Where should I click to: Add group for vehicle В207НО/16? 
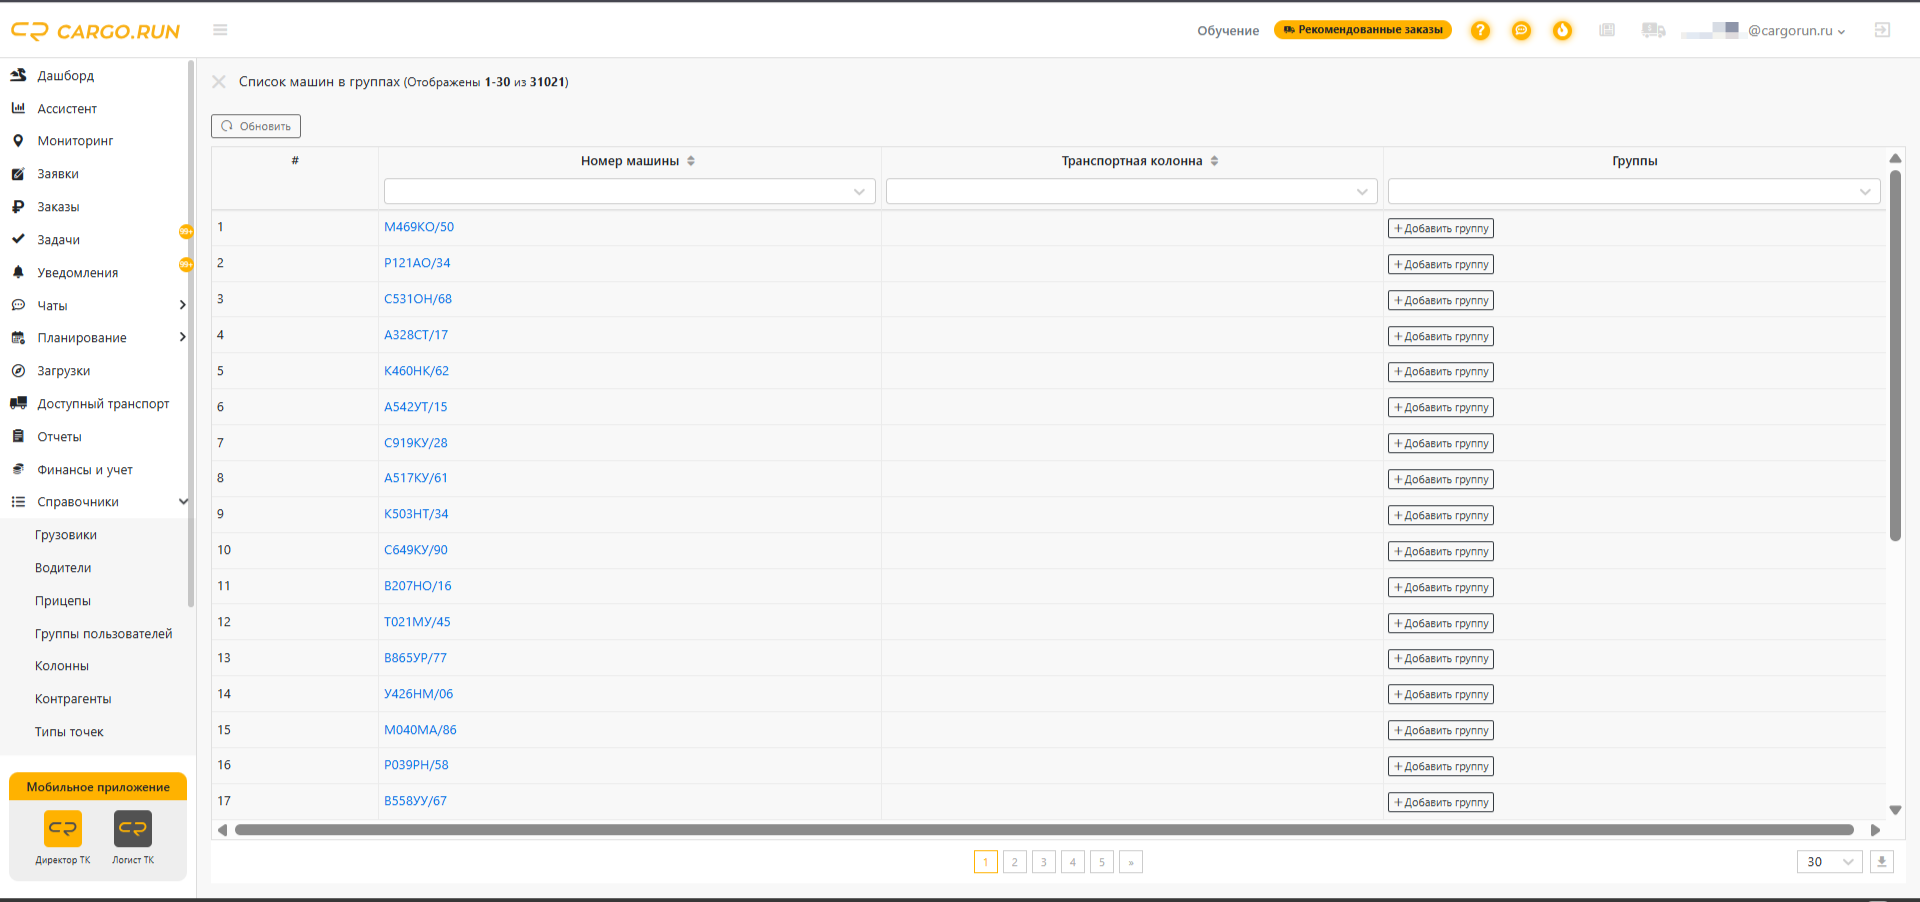(1441, 587)
